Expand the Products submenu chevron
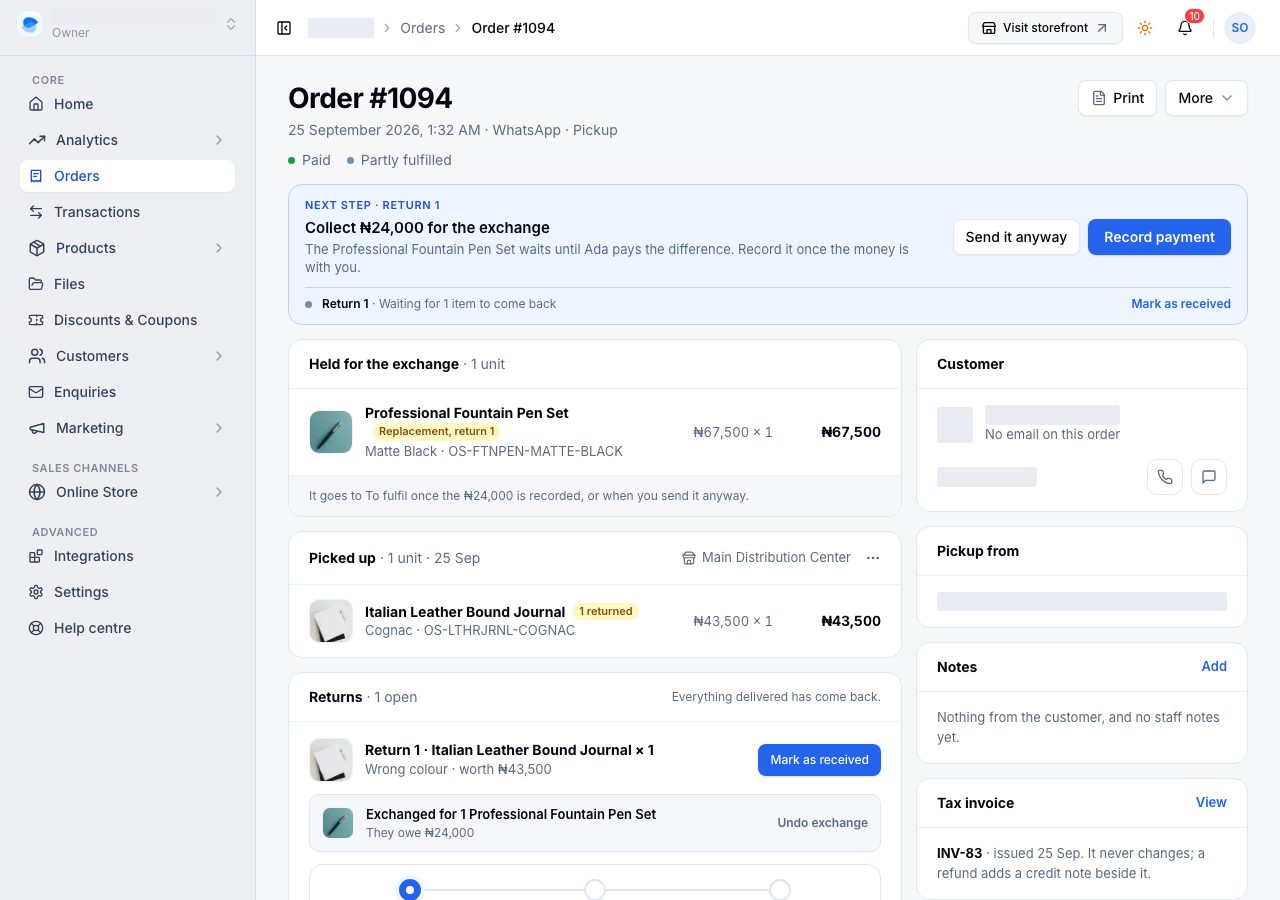This screenshot has width=1280, height=900. [219, 248]
